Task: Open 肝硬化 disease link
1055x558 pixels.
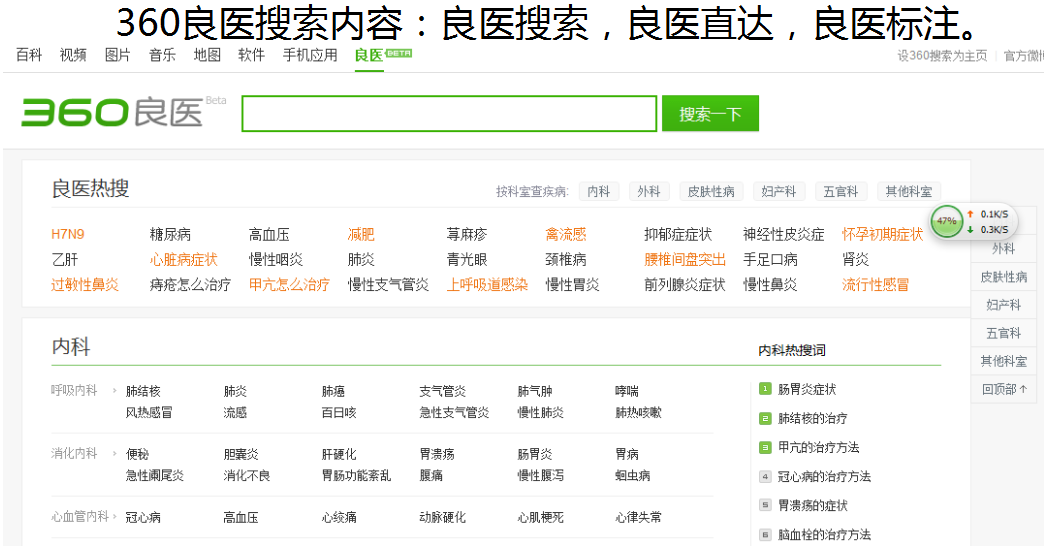Action: point(339,454)
